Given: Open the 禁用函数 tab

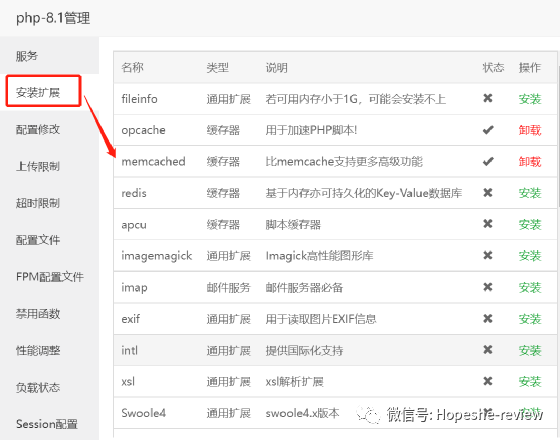Looking at the screenshot, I should (x=49, y=314).
